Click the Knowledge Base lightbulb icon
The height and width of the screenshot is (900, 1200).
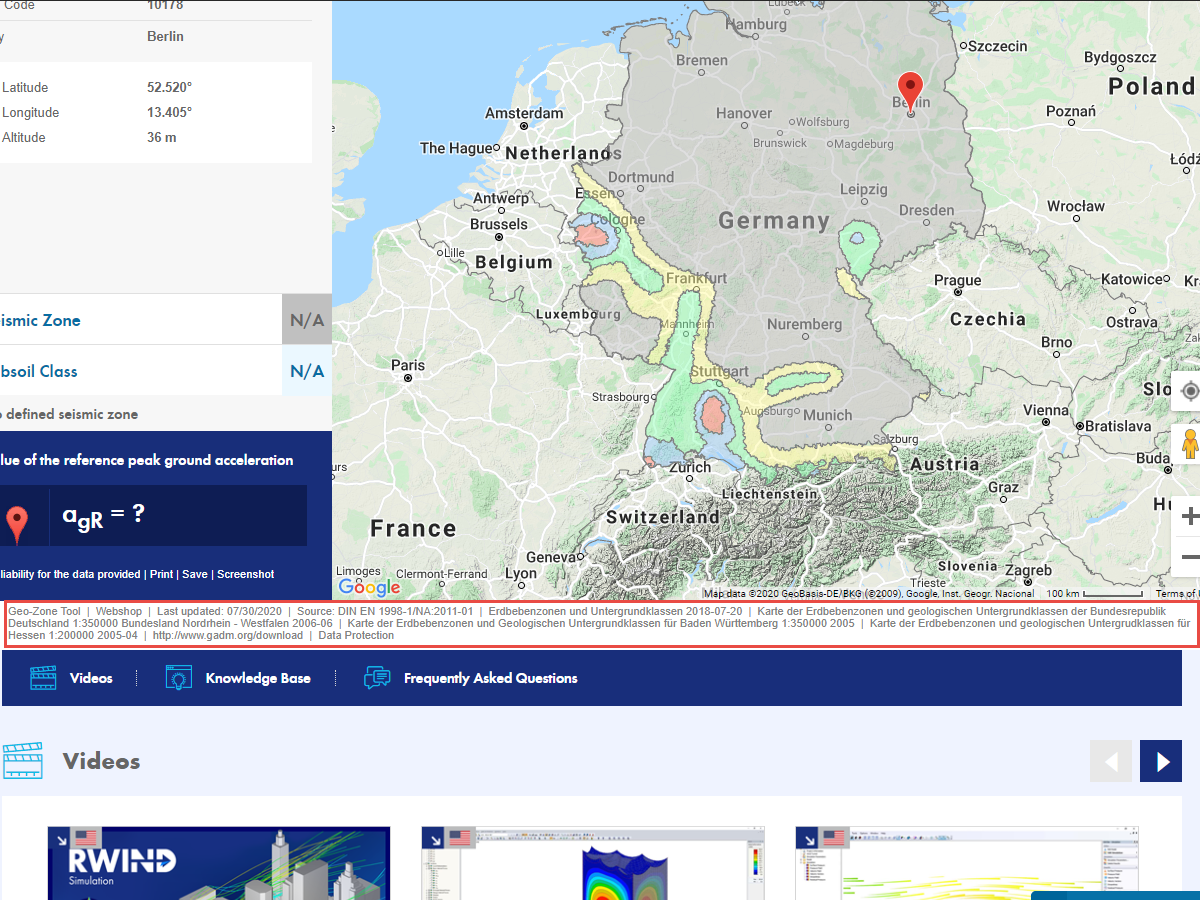click(x=178, y=677)
